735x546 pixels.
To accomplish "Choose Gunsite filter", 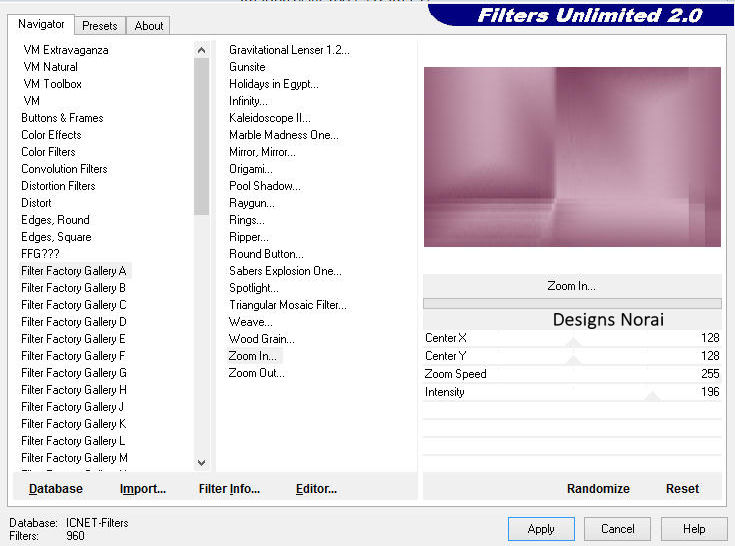I will 247,67.
